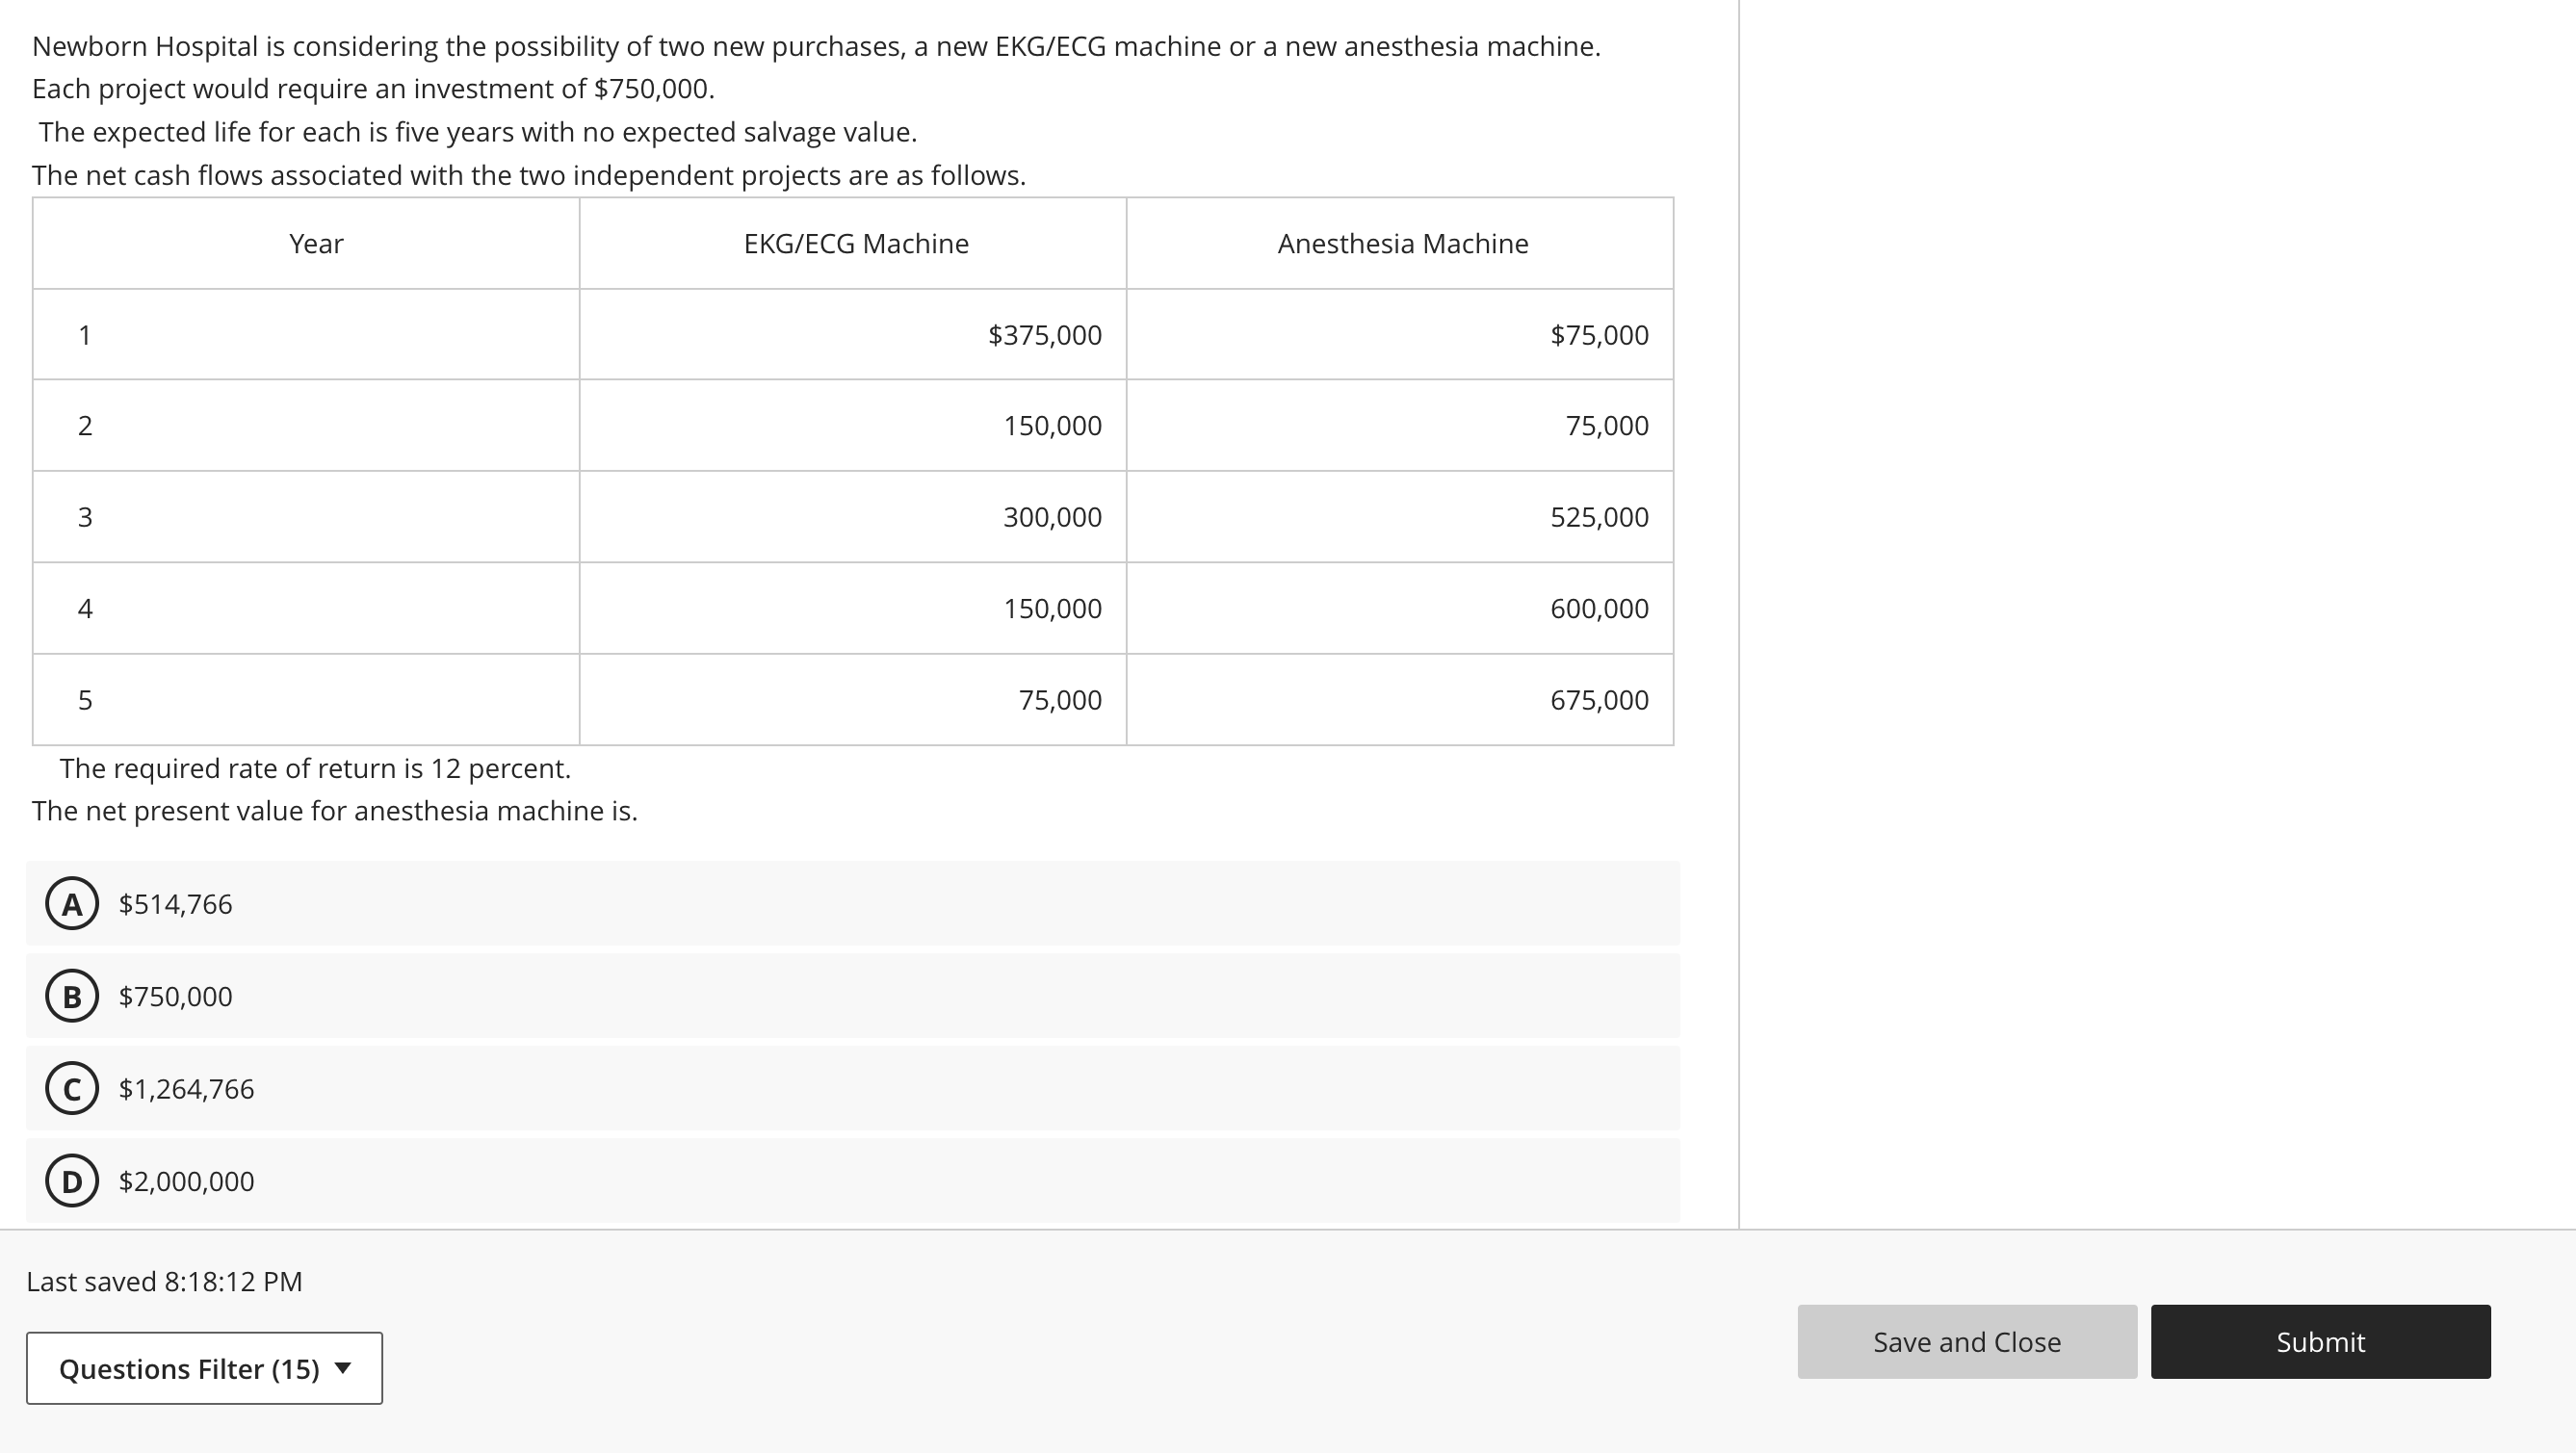Choose the $514,766 answer text
Screen dimensions: 2576x1453
point(175,904)
